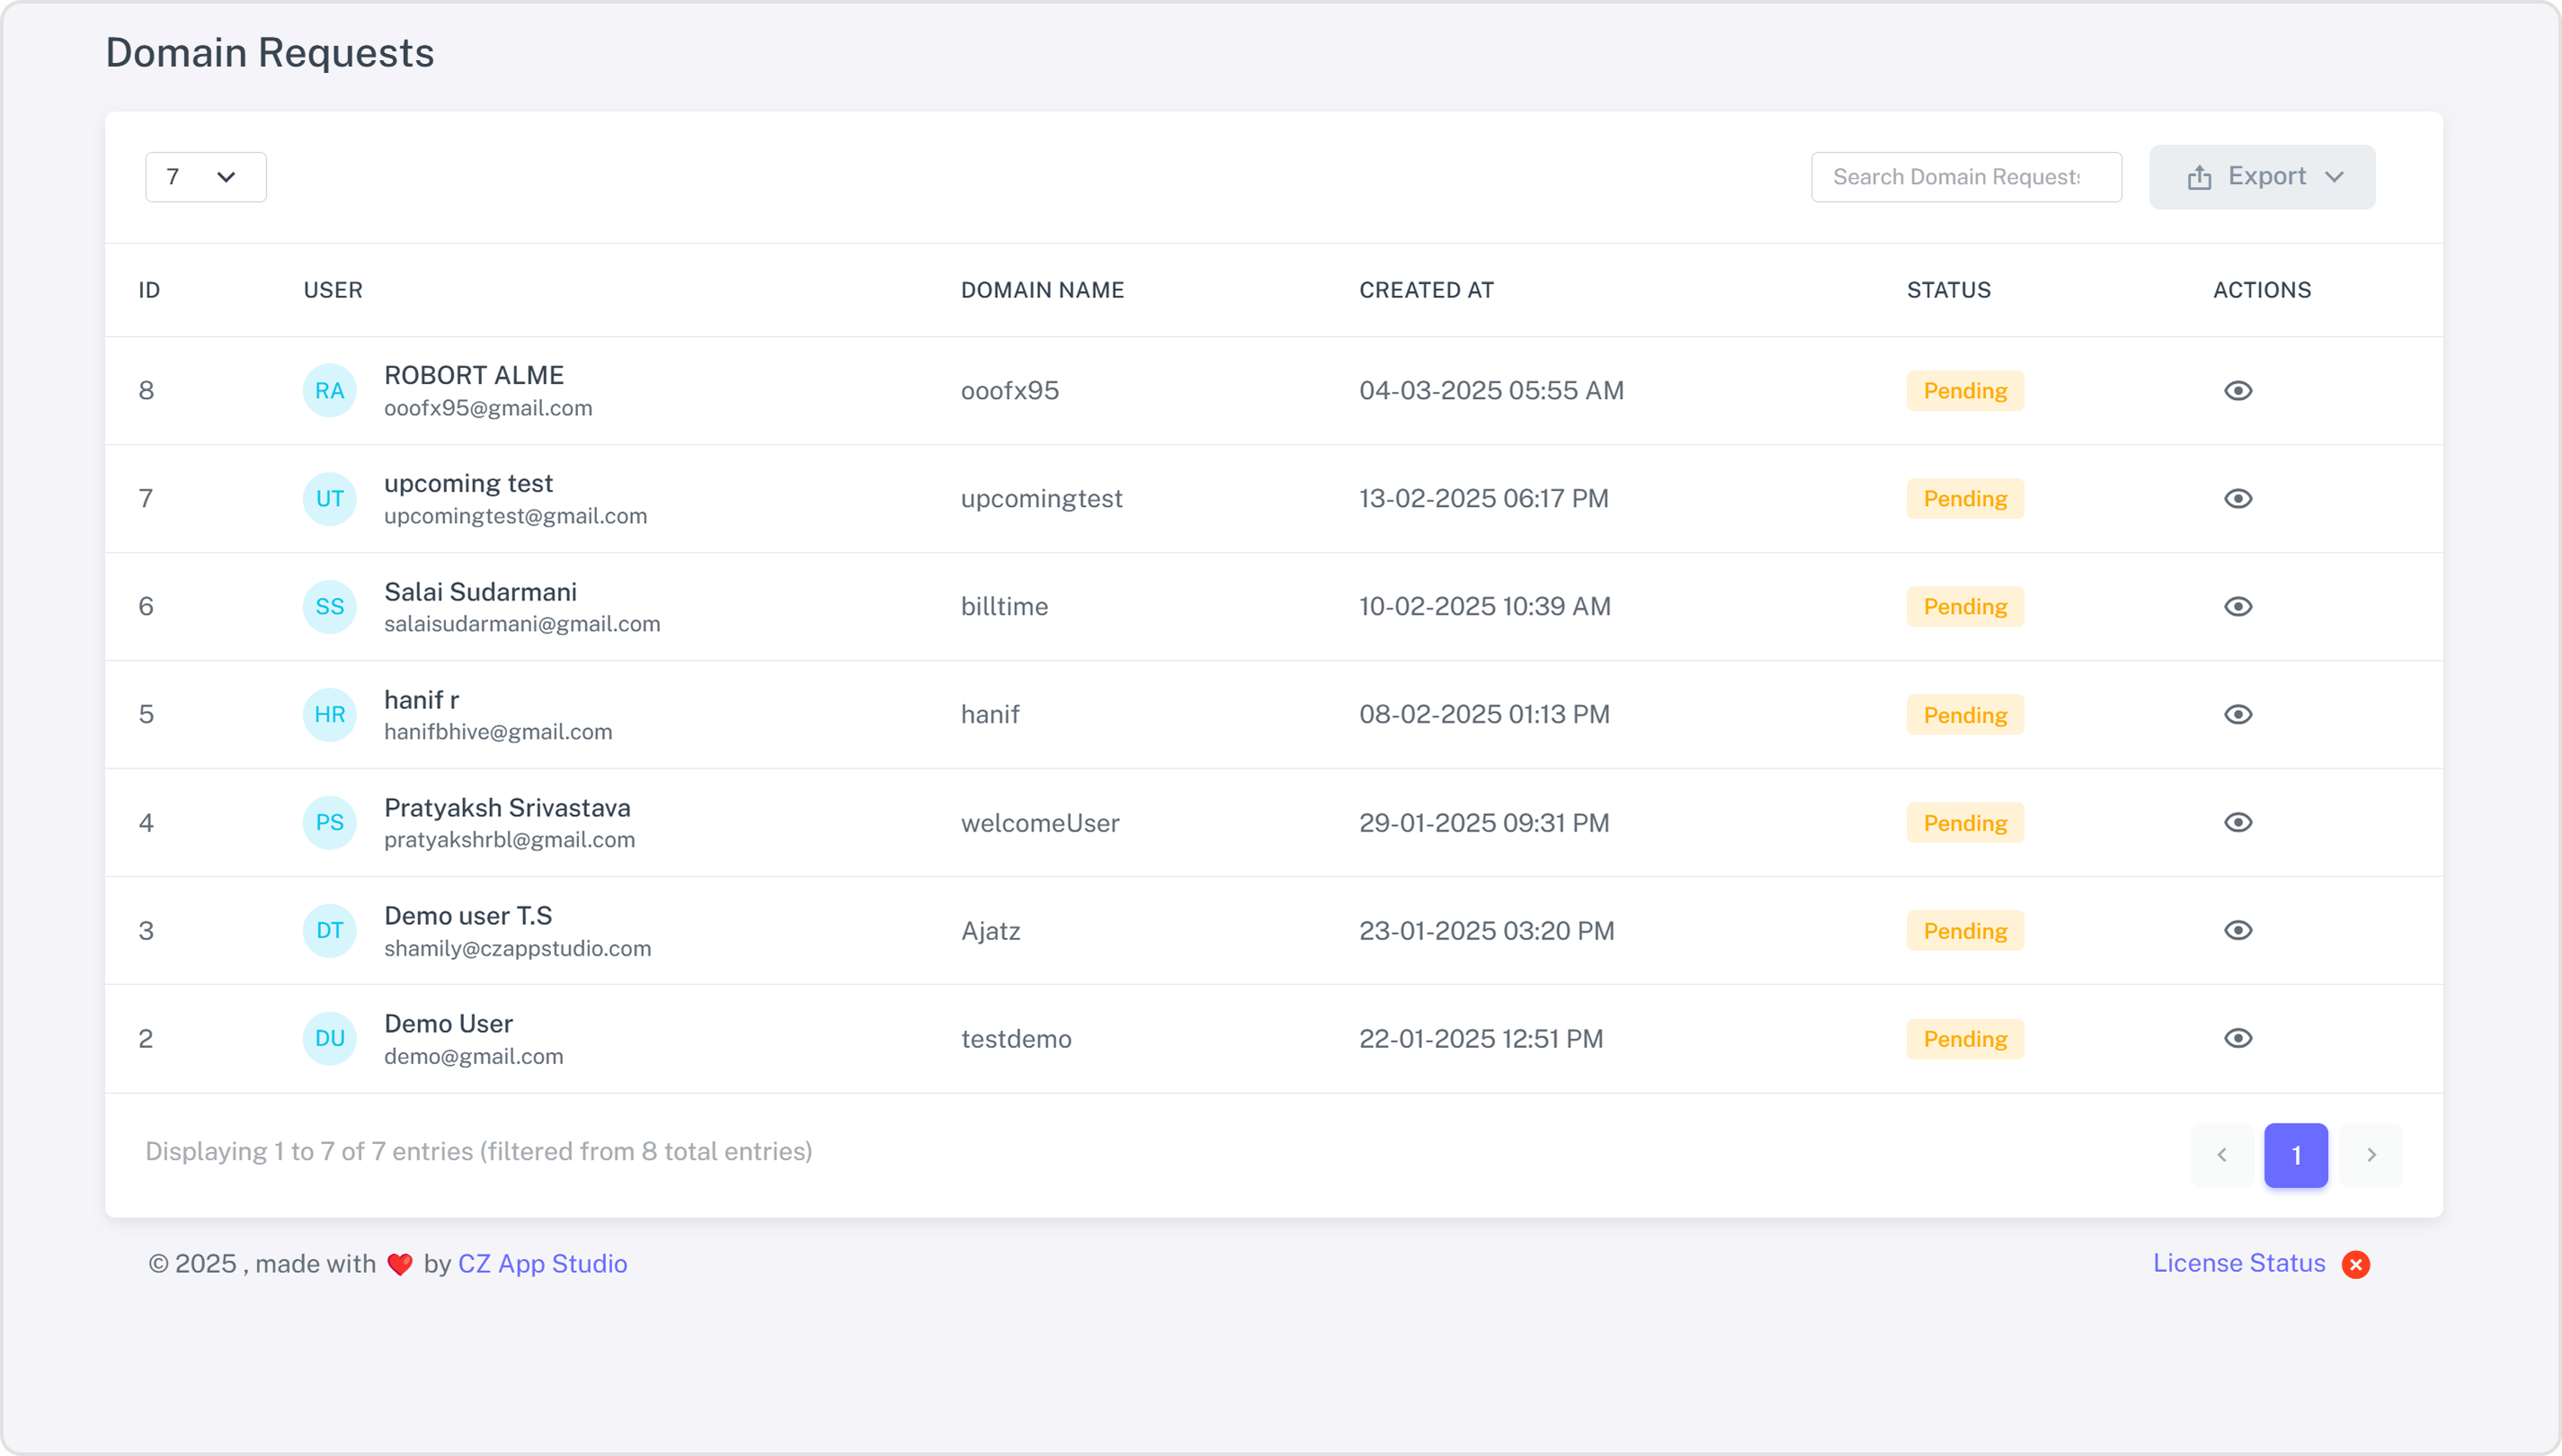2562x1456 pixels.
Task: Click email ooofx95@gmail.com
Action: click(488, 409)
